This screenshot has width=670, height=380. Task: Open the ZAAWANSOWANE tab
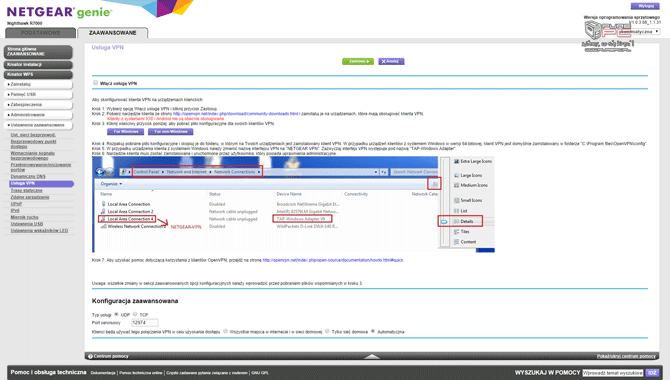tap(113, 33)
